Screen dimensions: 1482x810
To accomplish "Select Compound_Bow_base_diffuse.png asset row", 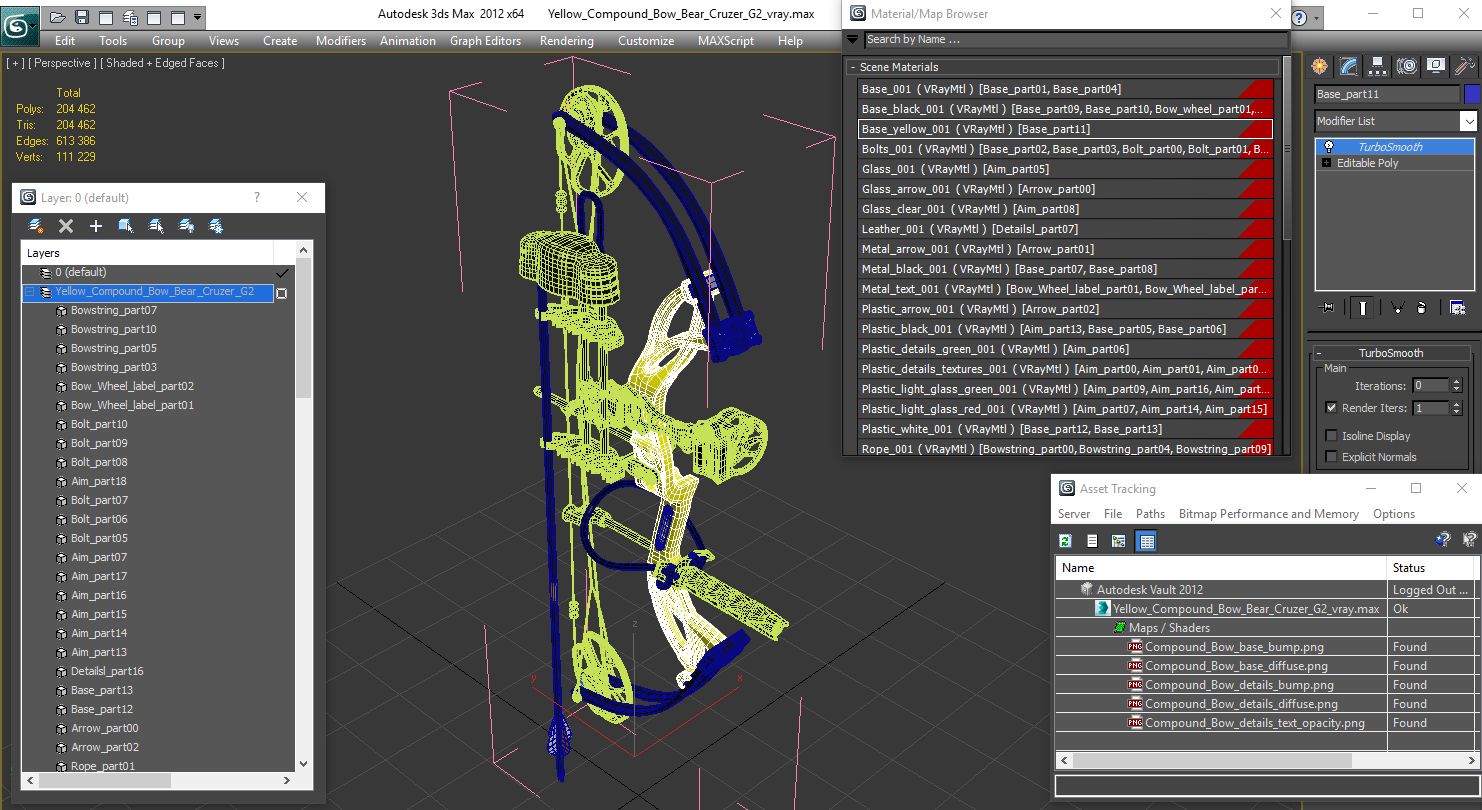I will pyautogui.click(x=1236, y=666).
